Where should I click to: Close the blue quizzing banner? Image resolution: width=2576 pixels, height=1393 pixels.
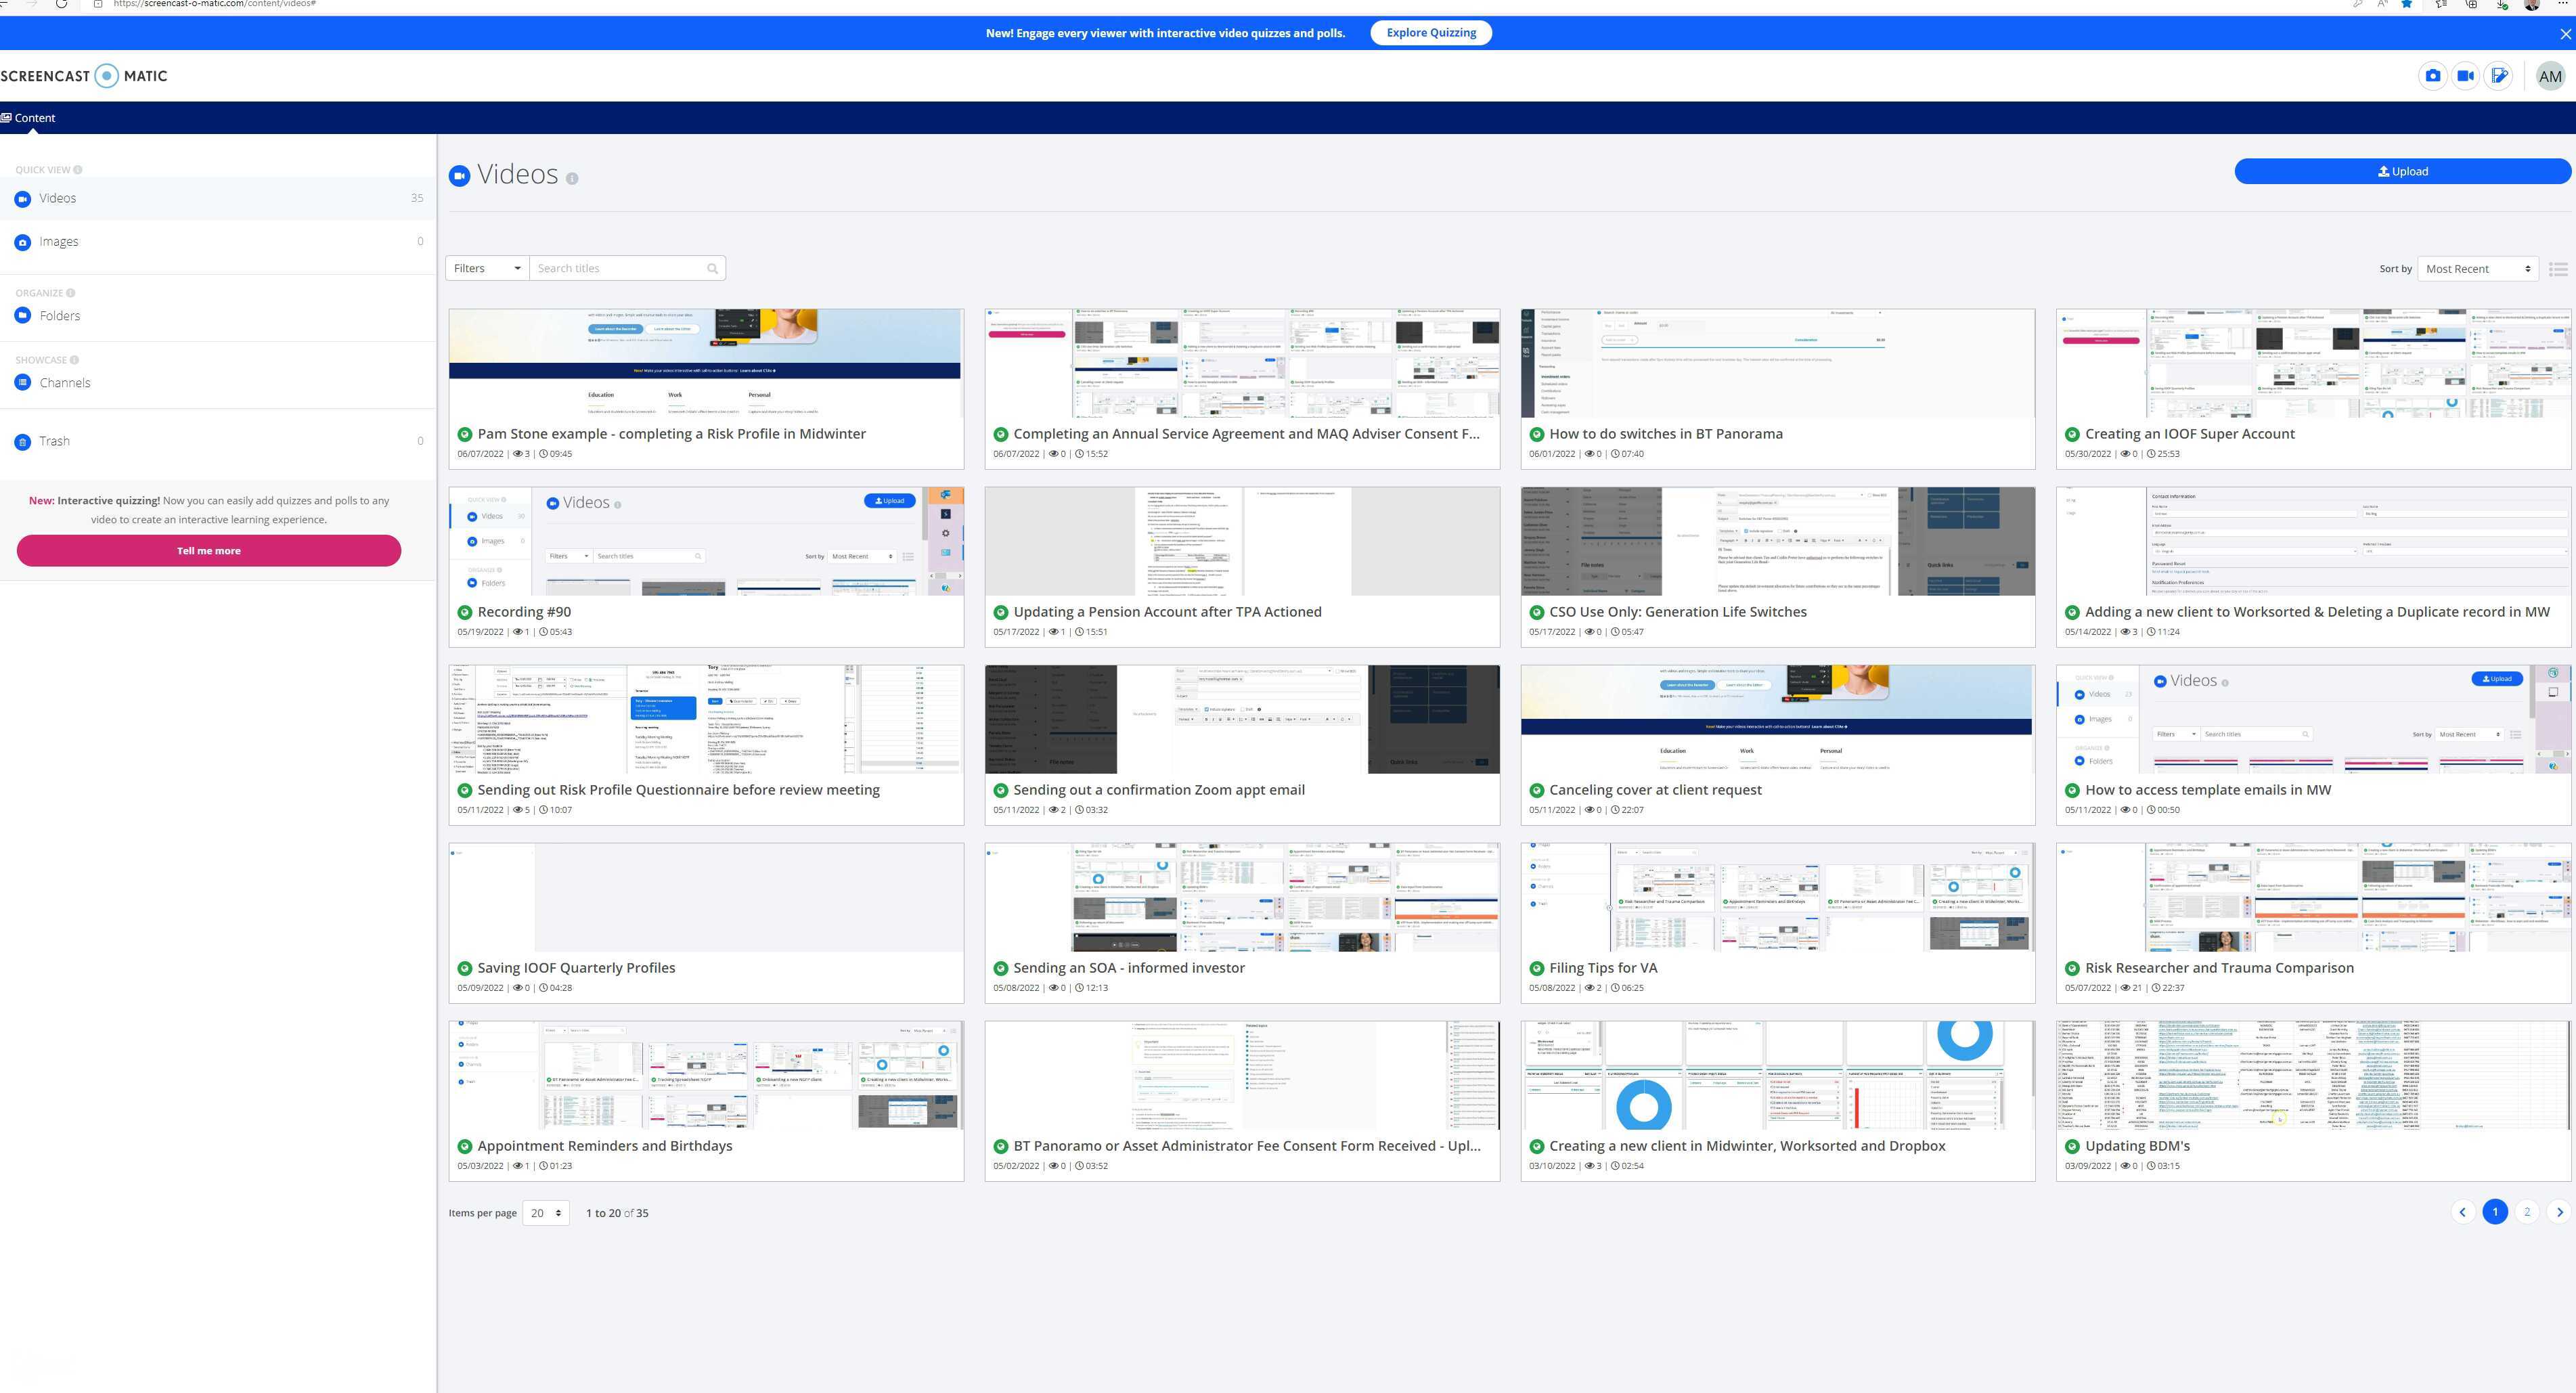pos(2565,34)
